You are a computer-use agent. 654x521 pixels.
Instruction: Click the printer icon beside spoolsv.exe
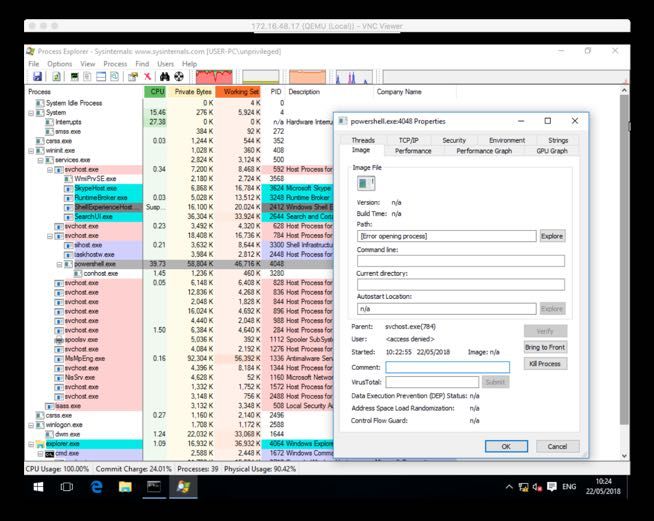[59, 340]
